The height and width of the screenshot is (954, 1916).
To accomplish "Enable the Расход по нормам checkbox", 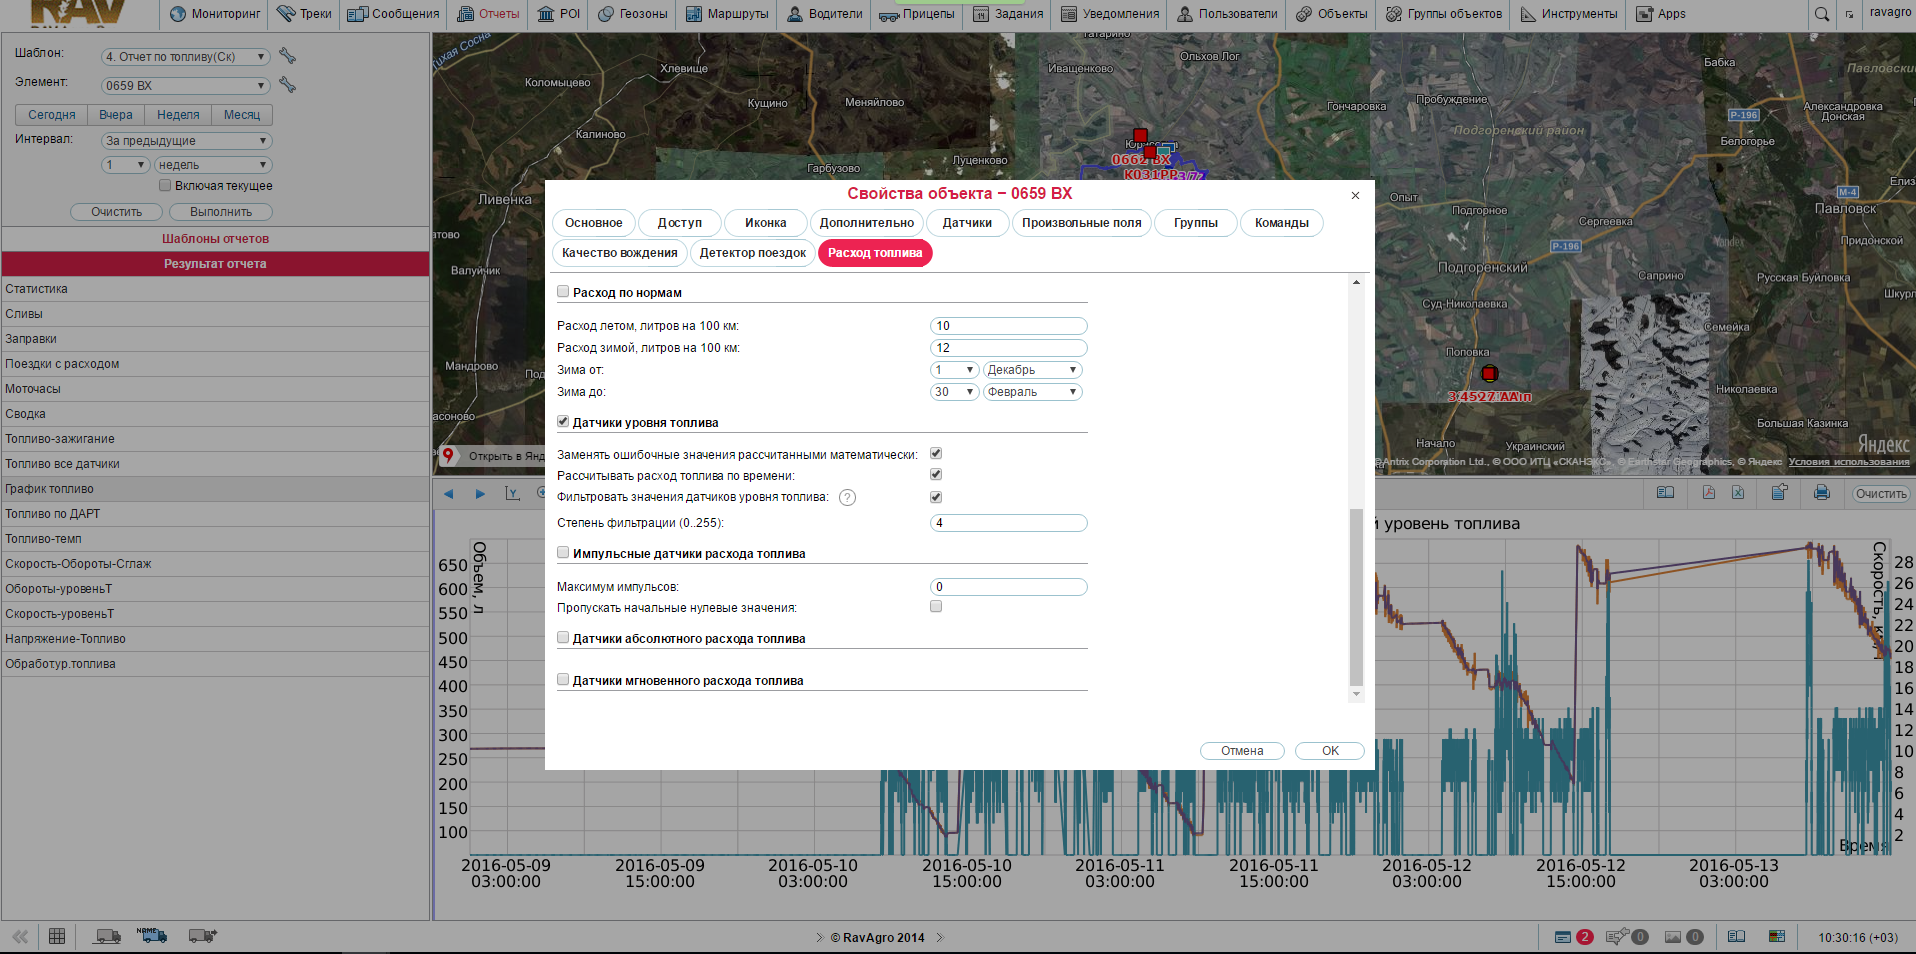I will coord(563,292).
